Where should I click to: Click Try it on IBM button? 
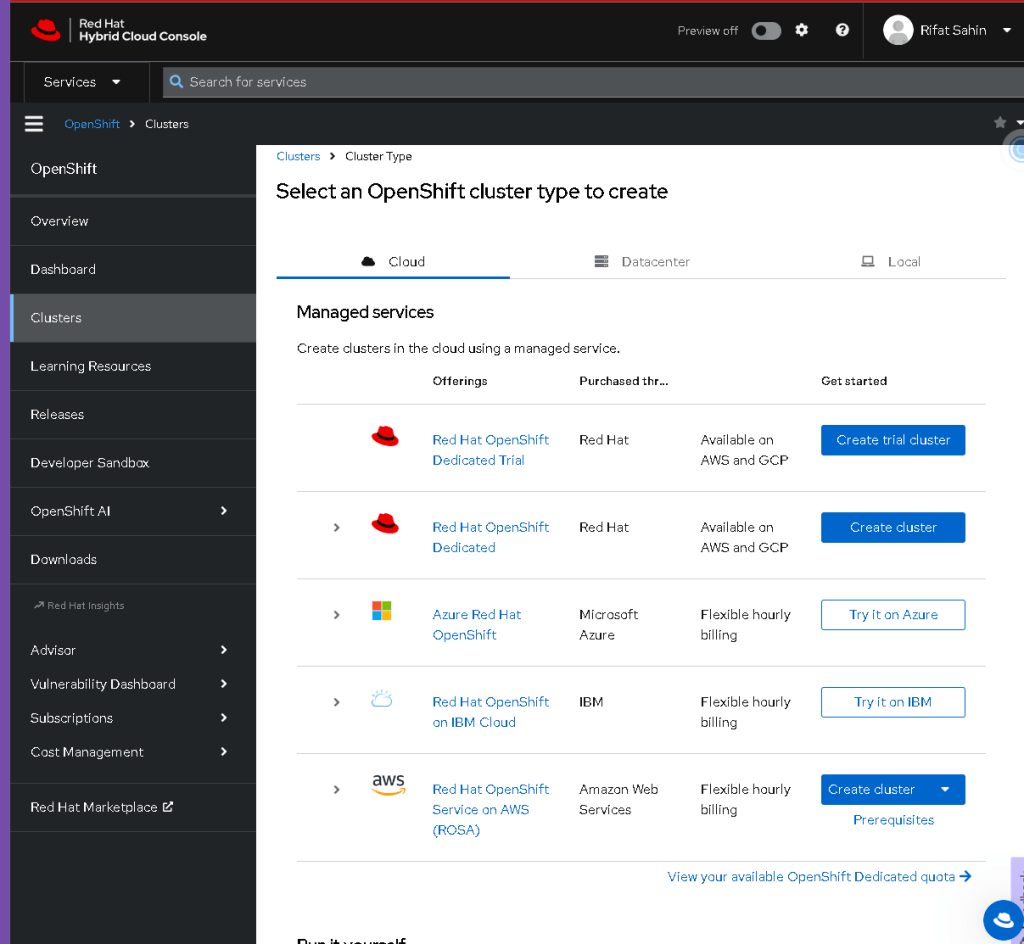click(x=893, y=702)
